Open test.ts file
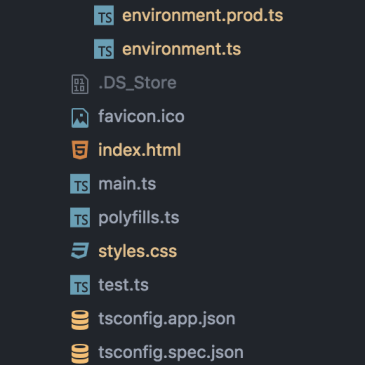Image resolution: width=365 pixels, height=365 pixels. pos(123,285)
